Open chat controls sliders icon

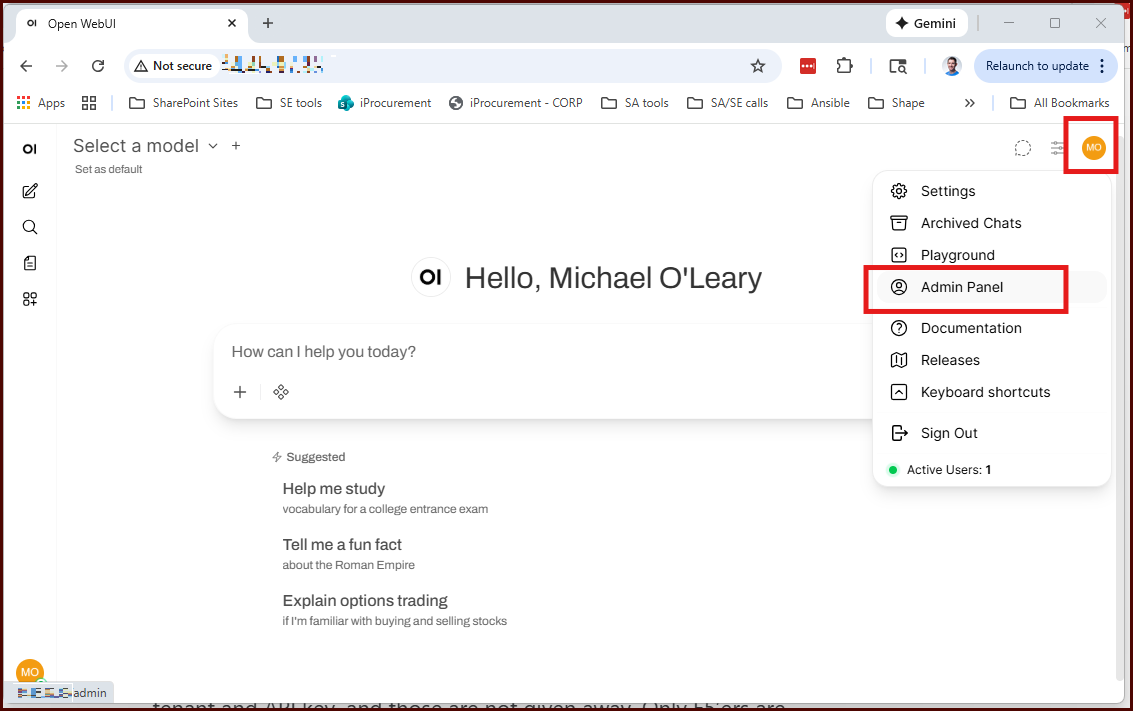pos(1057,148)
